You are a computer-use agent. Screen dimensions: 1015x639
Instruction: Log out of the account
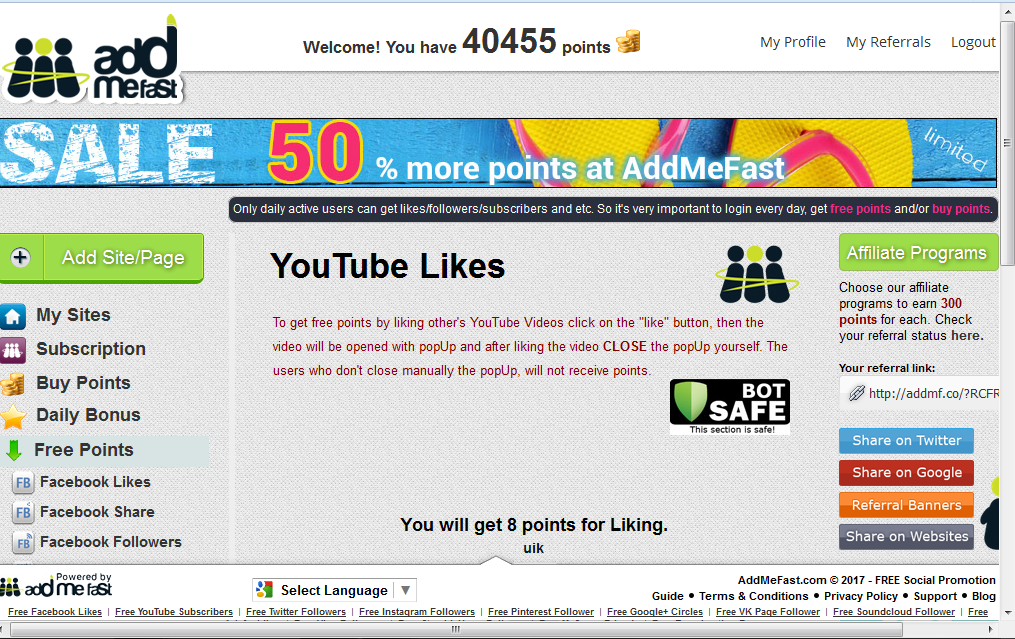pyautogui.click(x=973, y=42)
